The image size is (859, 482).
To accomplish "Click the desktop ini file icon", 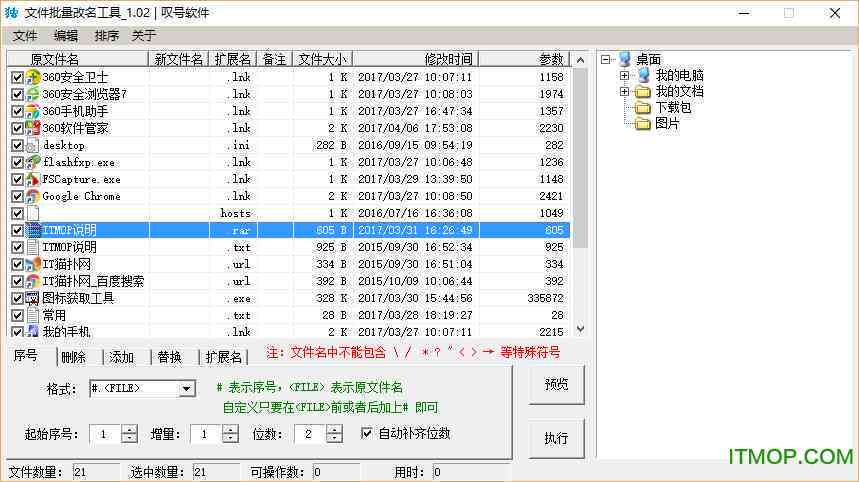I will pyautogui.click(x=33, y=145).
